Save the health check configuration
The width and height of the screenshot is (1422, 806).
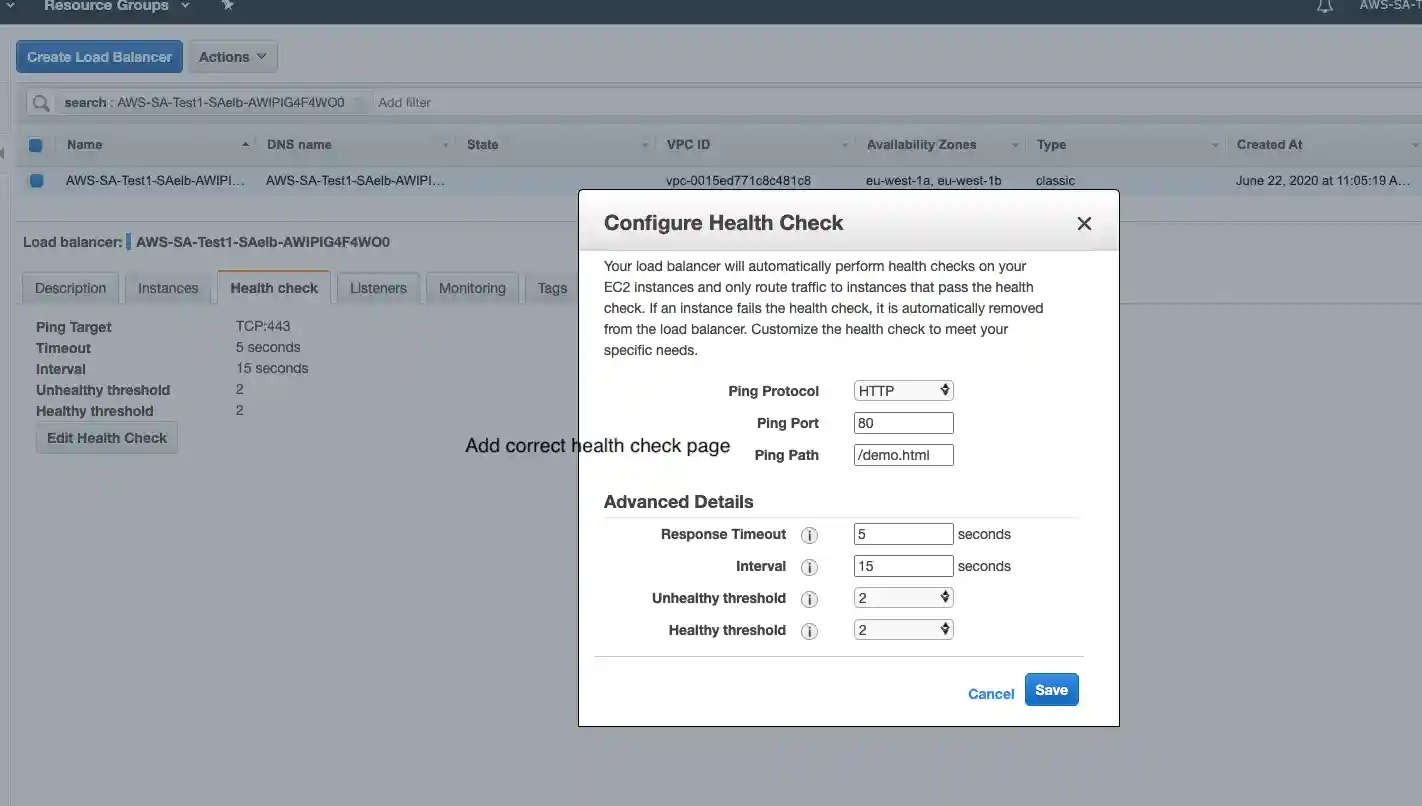(1051, 690)
